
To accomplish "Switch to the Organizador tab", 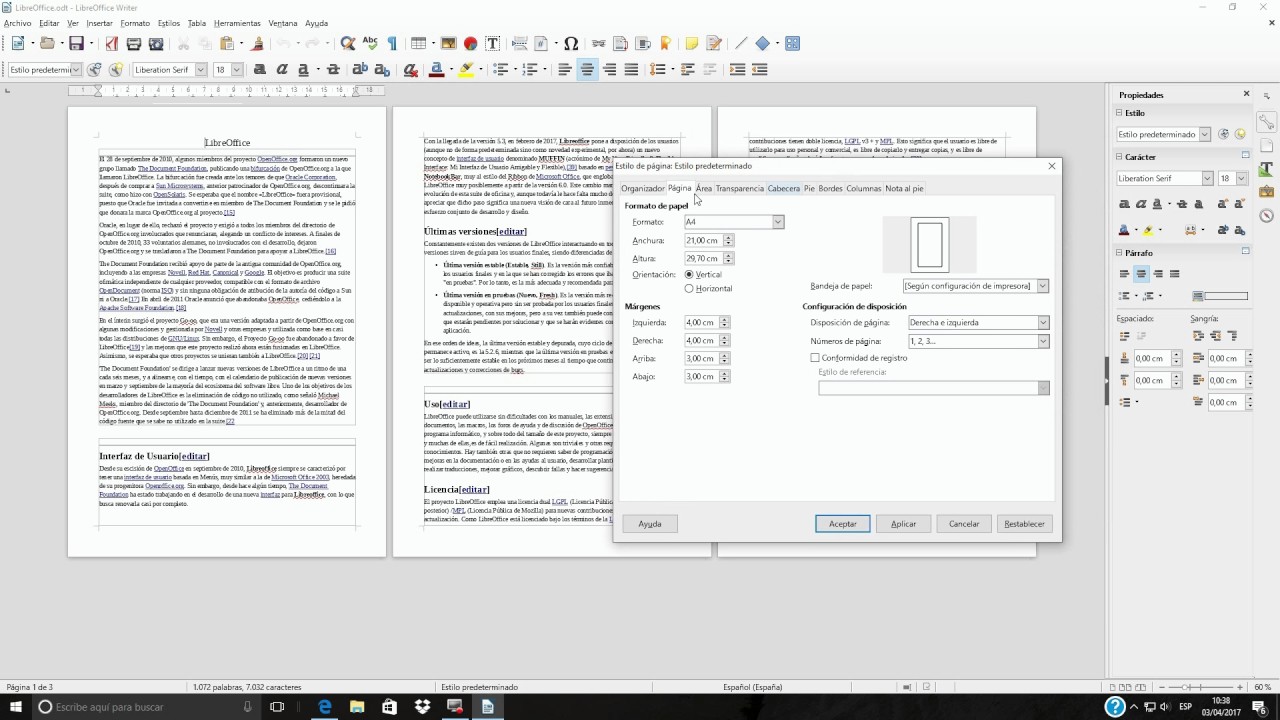I will pyautogui.click(x=642, y=188).
